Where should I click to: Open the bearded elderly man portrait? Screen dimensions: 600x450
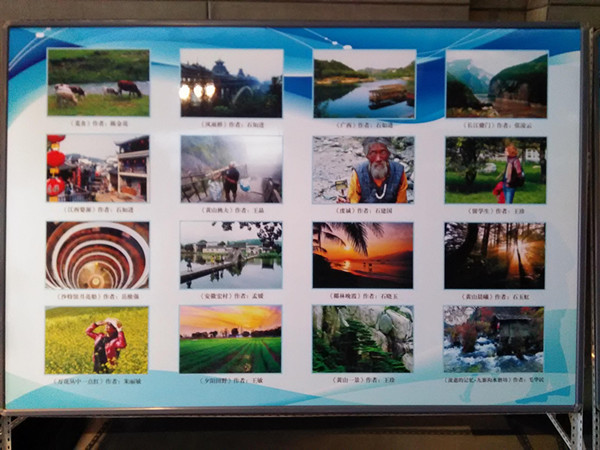click(363, 170)
